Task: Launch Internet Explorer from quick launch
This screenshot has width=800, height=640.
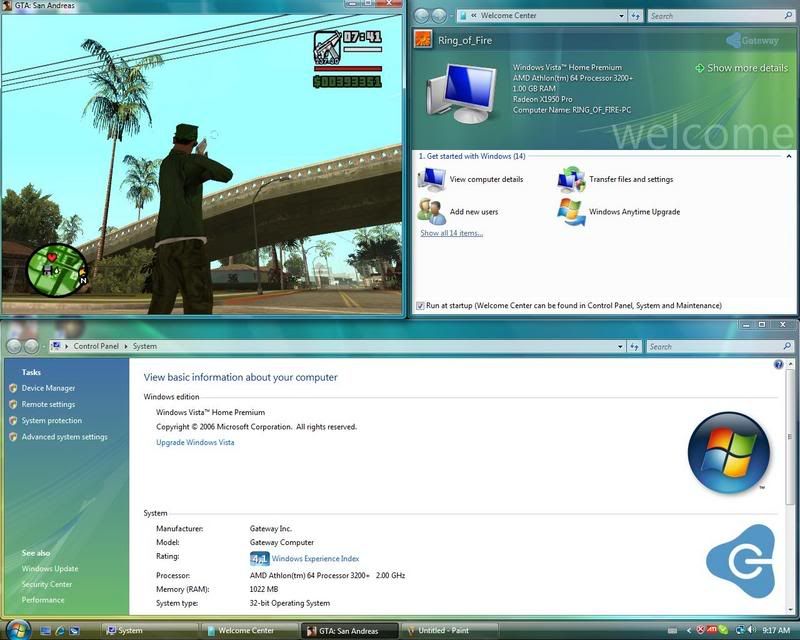Action: pos(60,631)
